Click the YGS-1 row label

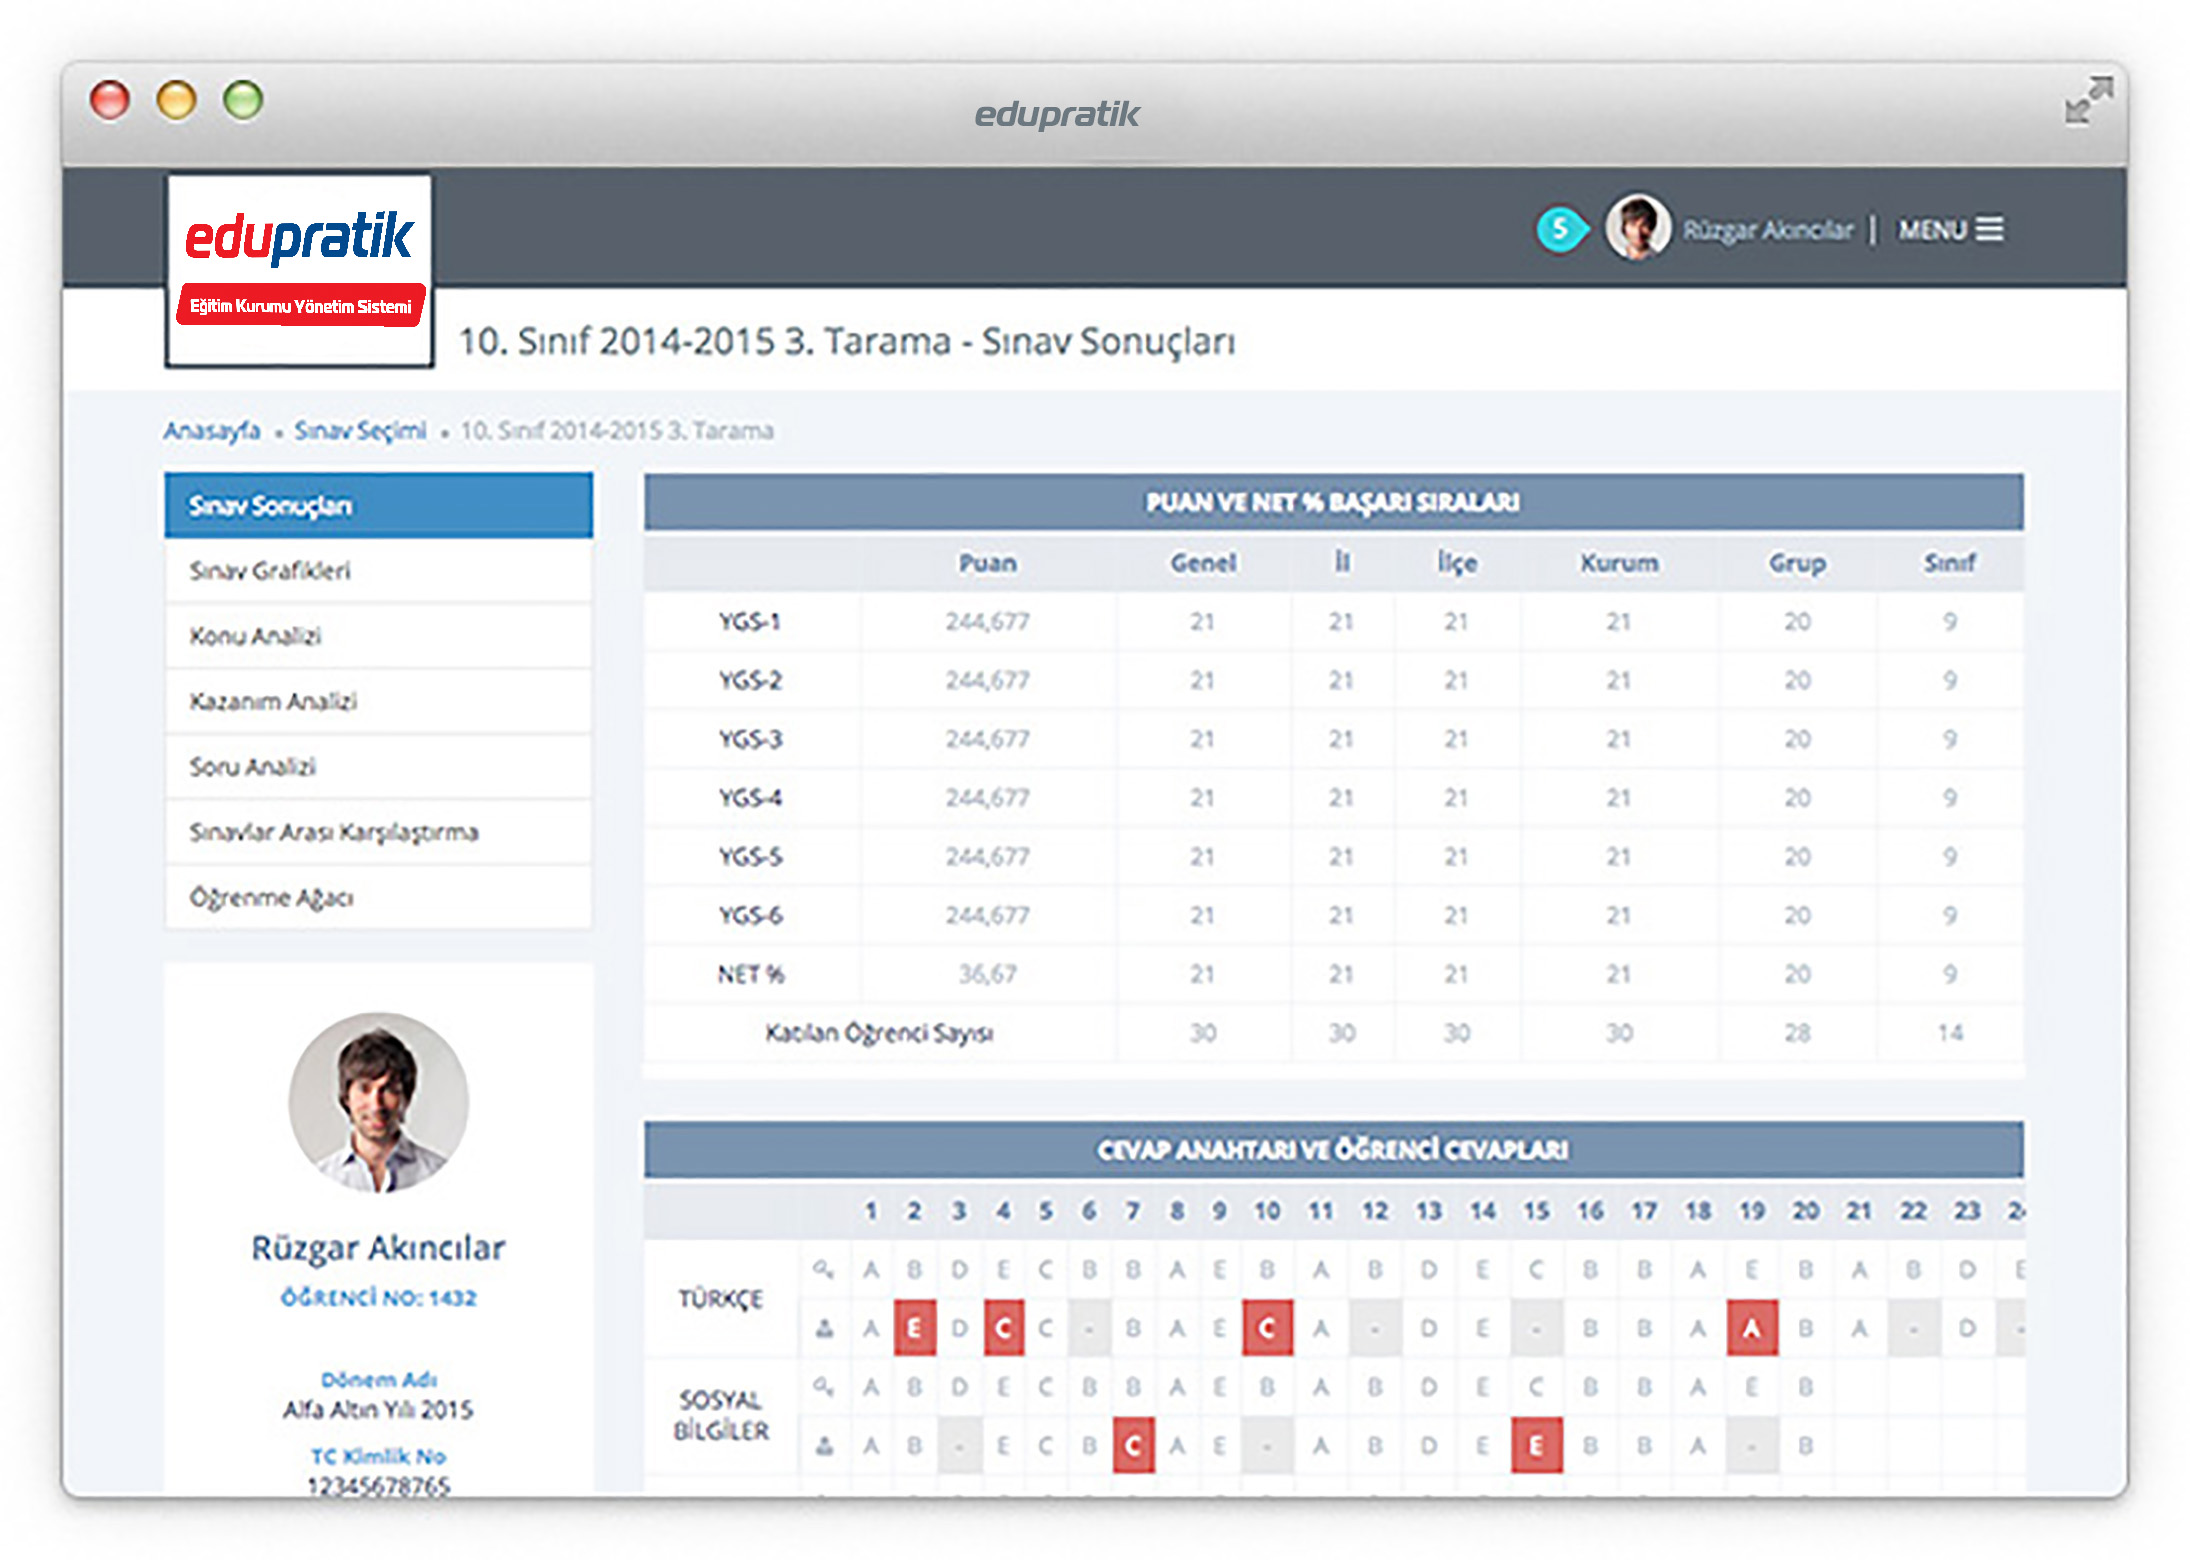pyautogui.click(x=750, y=622)
